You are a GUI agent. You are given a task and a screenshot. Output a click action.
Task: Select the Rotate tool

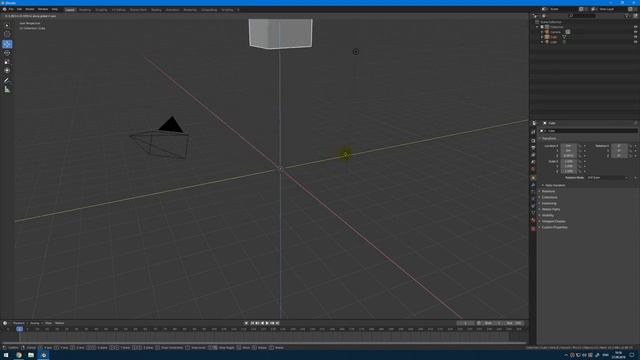[7, 53]
